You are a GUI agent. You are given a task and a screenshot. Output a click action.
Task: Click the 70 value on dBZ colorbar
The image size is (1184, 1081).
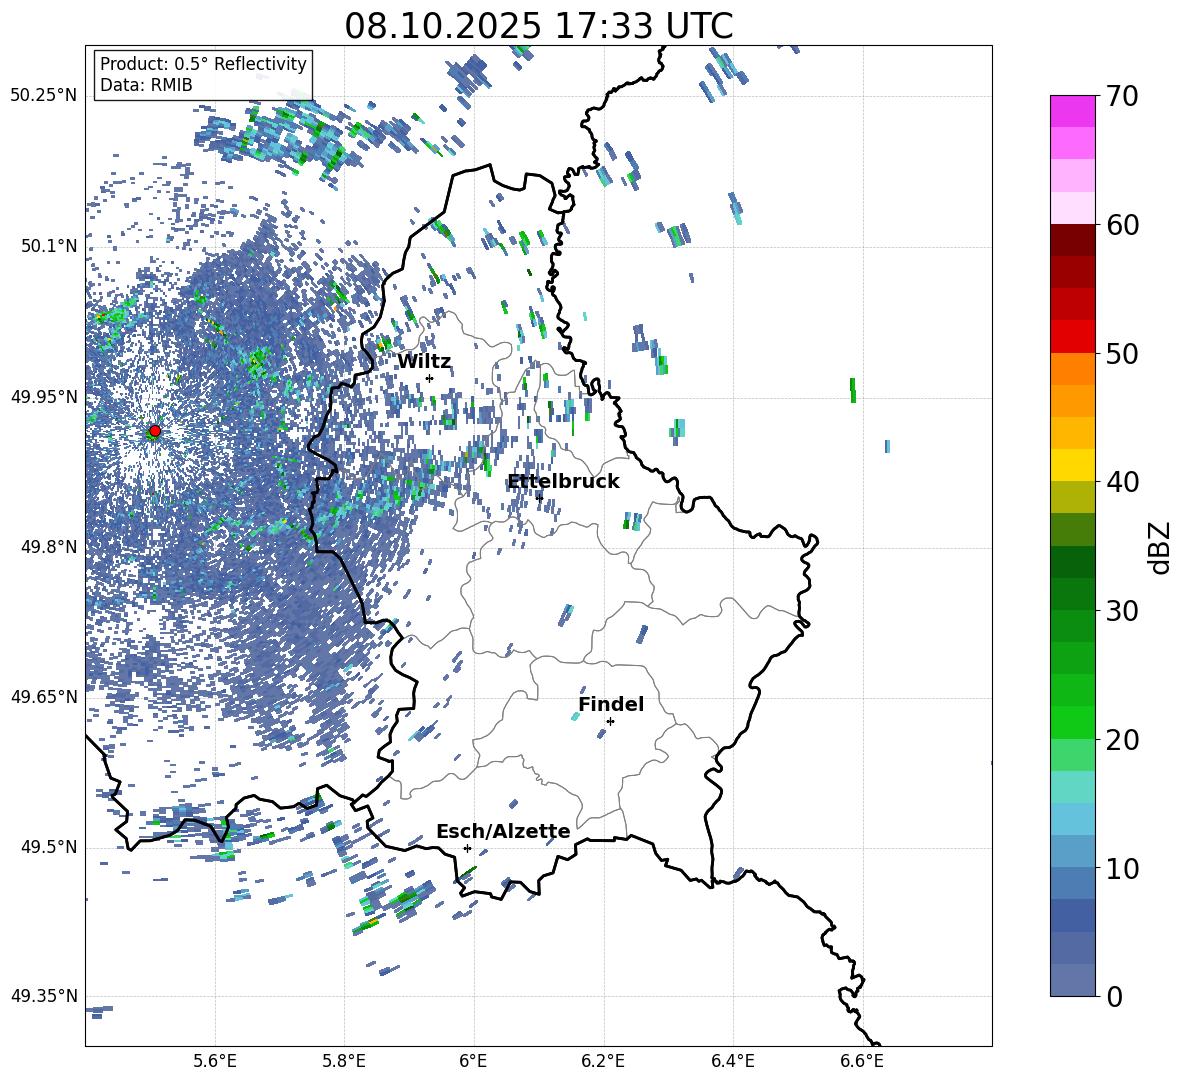click(1121, 97)
